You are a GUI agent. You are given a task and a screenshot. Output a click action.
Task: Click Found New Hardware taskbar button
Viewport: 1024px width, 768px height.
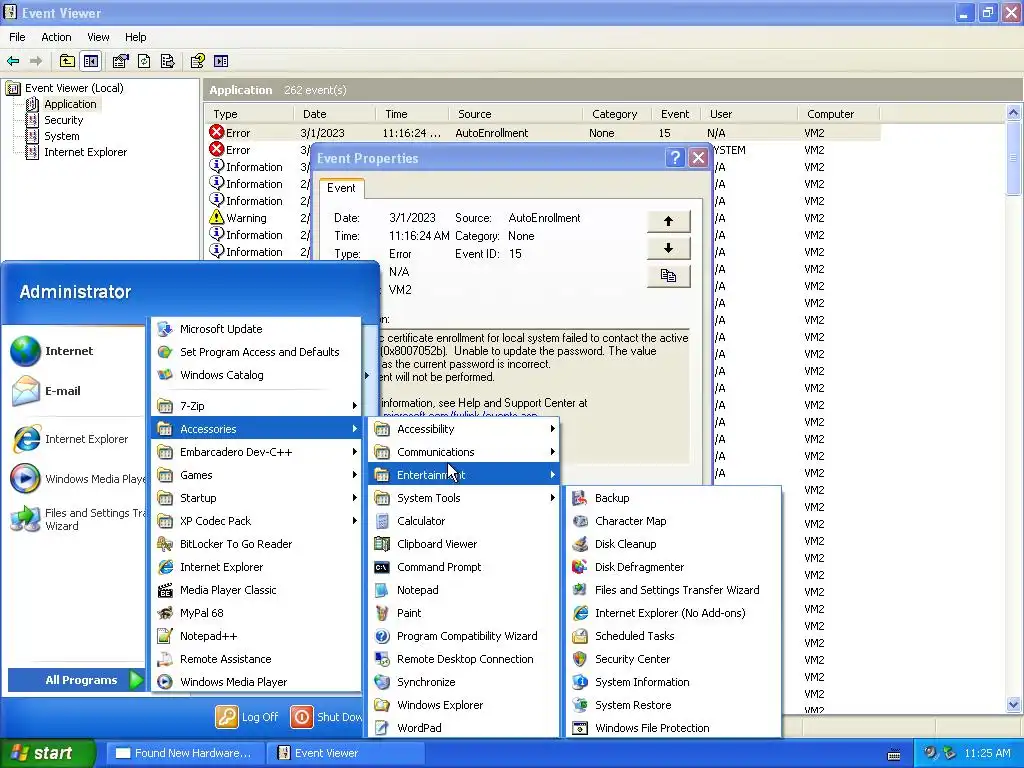coord(185,753)
